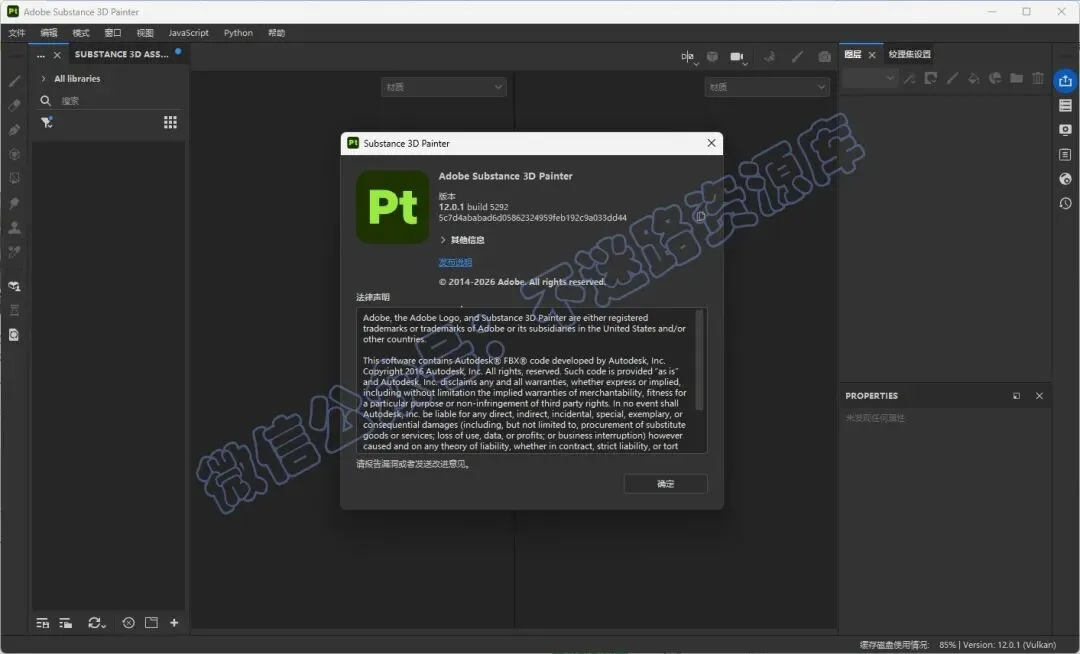
Task: Select the Projection tool
Action: pos(14,130)
